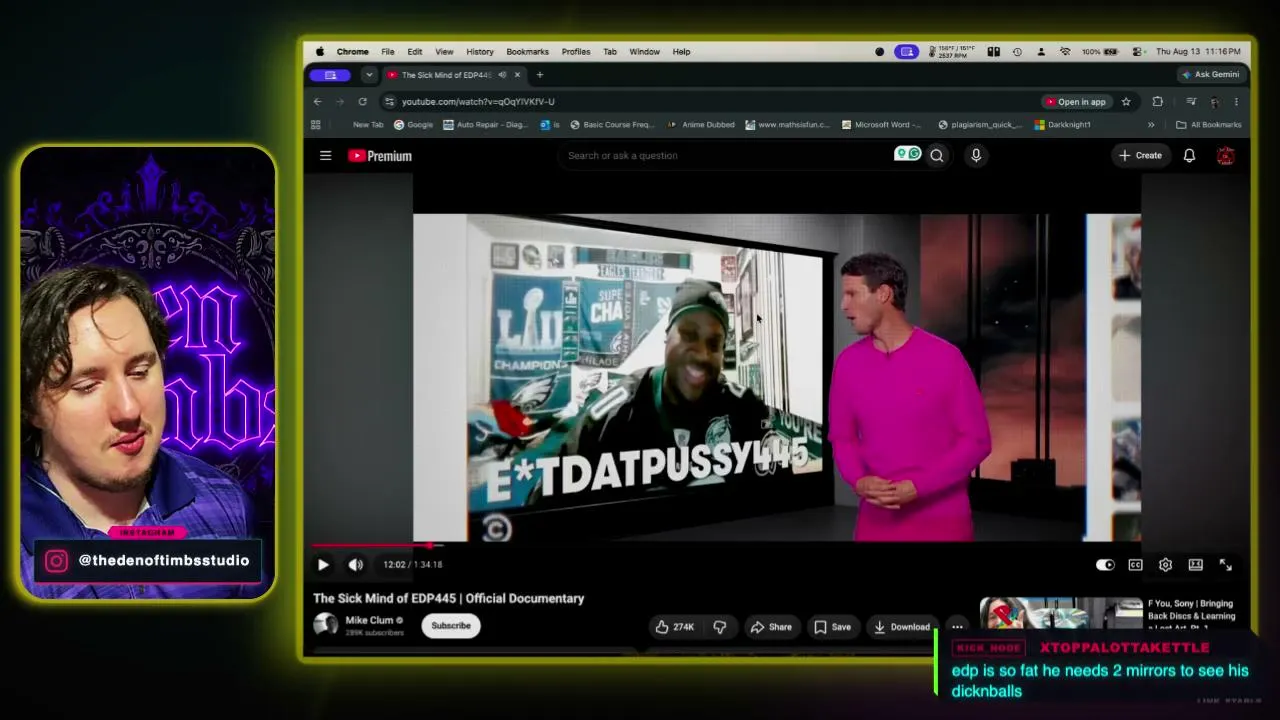Open the Bookmarks menu
The height and width of the screenshot is (720, 1280).
(x=527, y=52)
